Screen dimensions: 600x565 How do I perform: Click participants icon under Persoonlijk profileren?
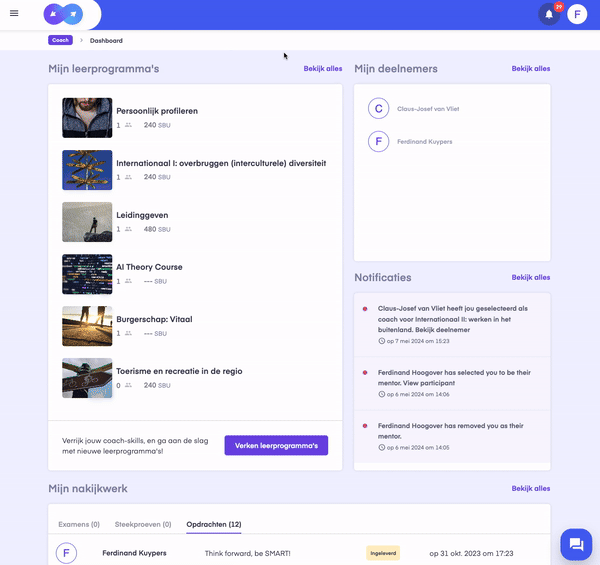[x=128, y=125]
